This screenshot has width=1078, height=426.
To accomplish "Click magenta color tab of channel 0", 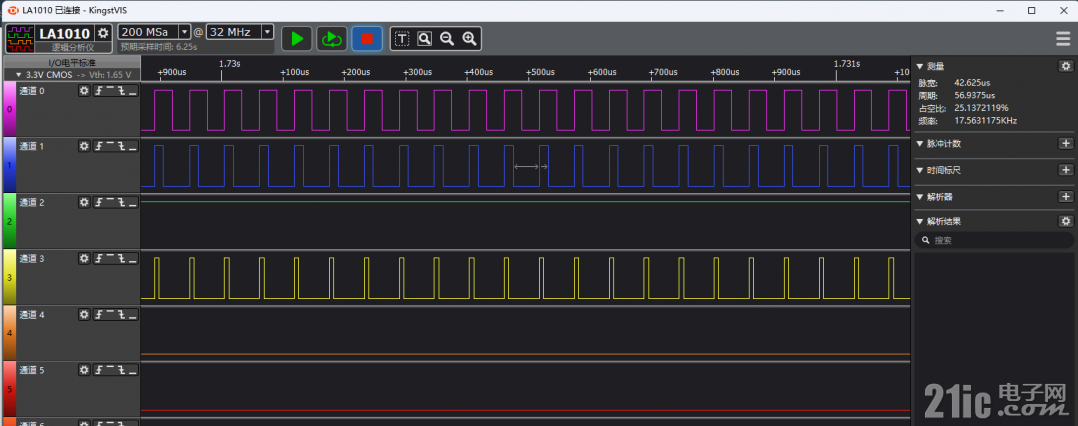I will click(x=10, y=109).
